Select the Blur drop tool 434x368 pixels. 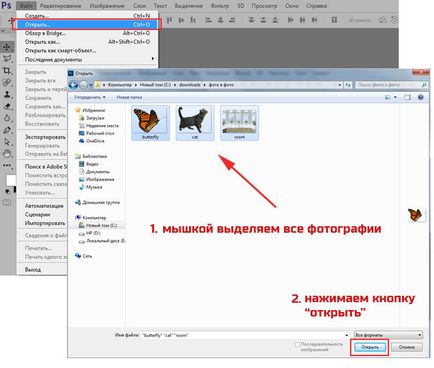click(7, 118)
